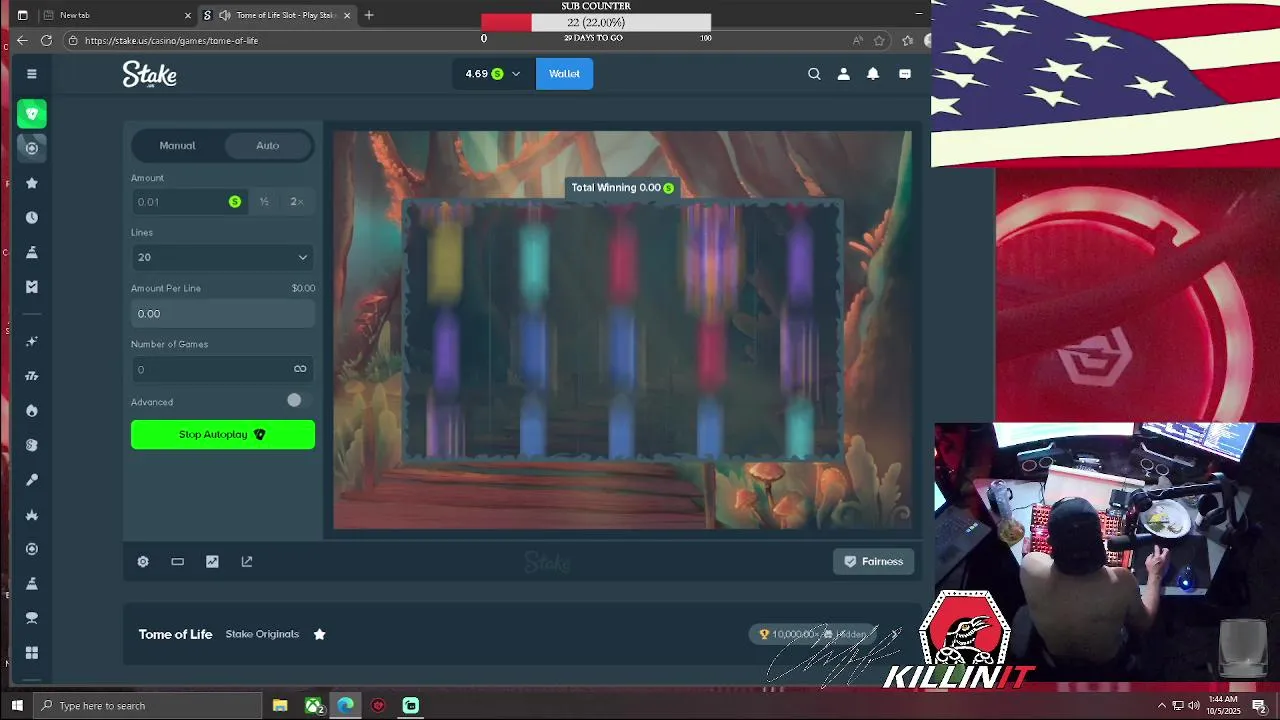Open the game settings gear below the slot

pyautogui.click(x=143, y=562)
